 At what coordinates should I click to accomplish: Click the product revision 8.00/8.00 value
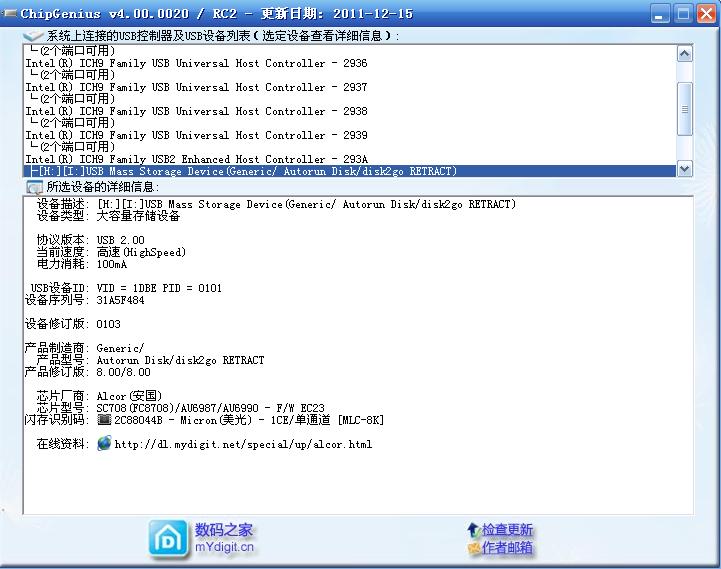pyautogui.click(x=123, y=372)
